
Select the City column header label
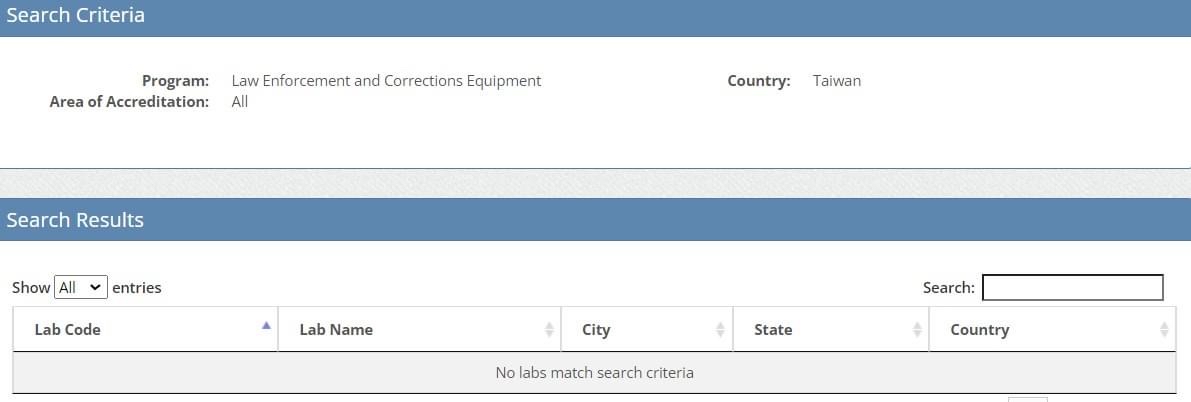(x=596, y=329)
